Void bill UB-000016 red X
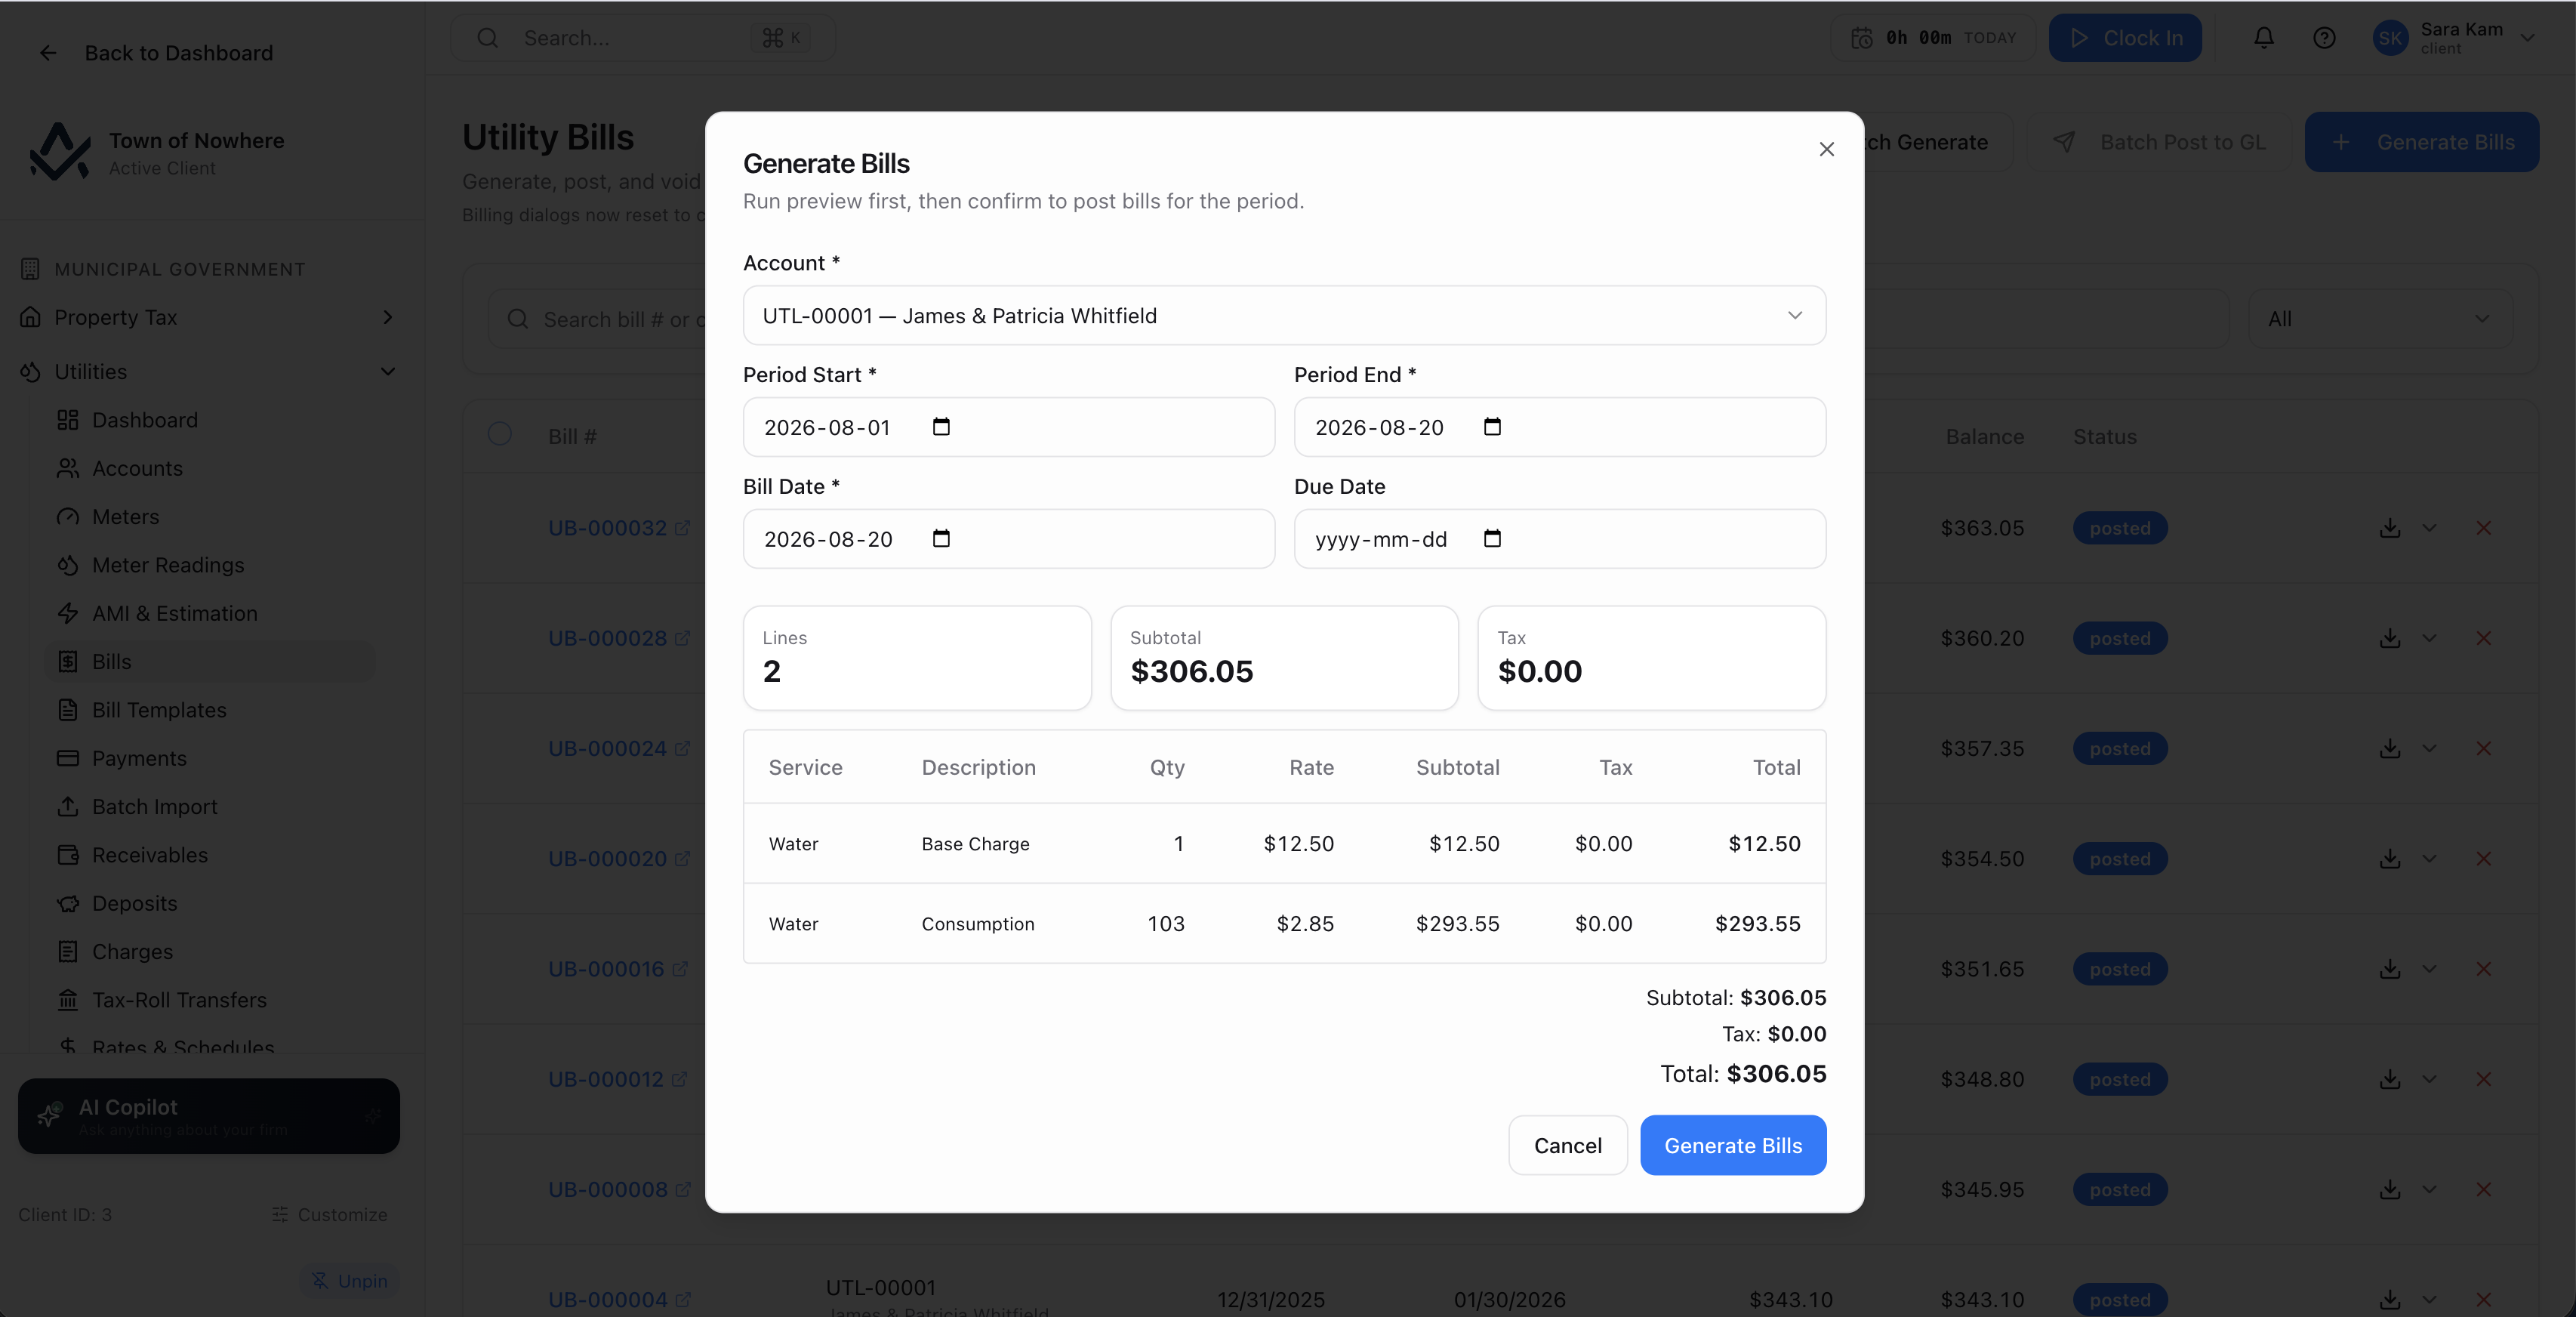2576x1317 pixels. point(2484,969)
